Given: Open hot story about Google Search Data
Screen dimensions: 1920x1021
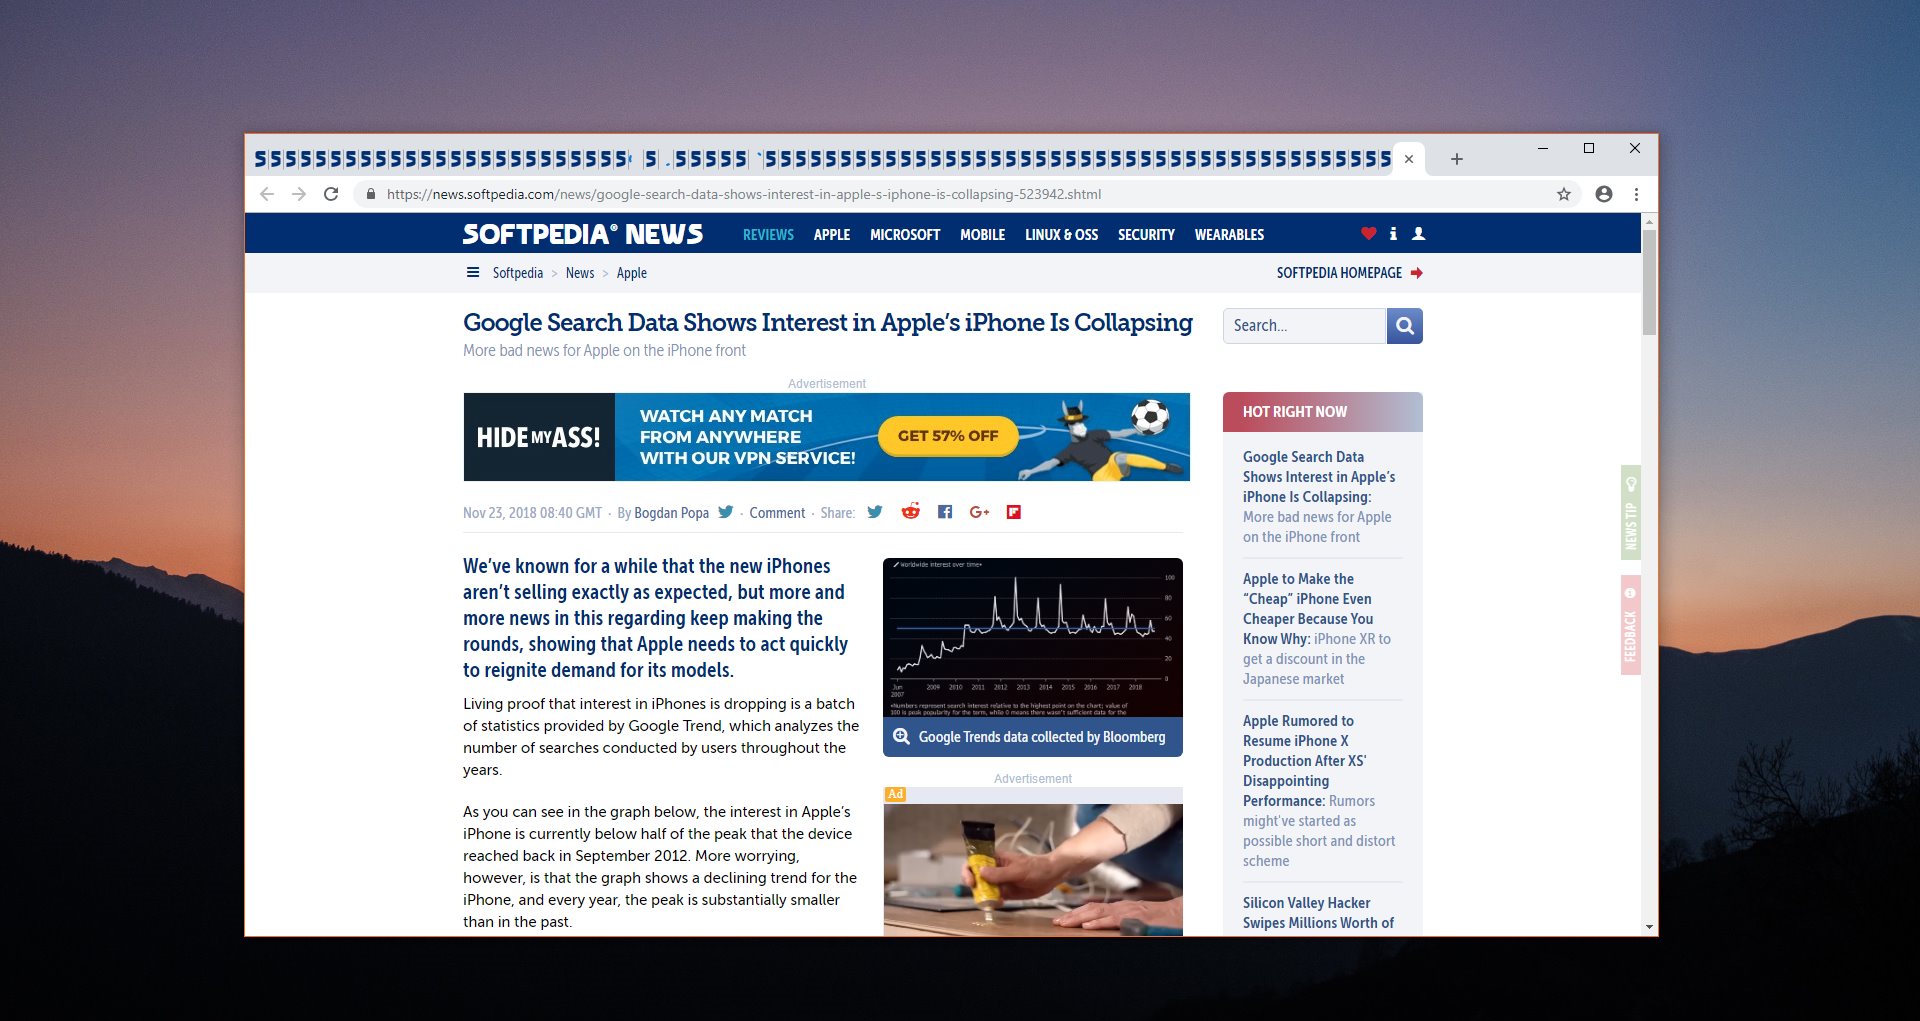Looking at the screenshot, I should [1319, 497].
